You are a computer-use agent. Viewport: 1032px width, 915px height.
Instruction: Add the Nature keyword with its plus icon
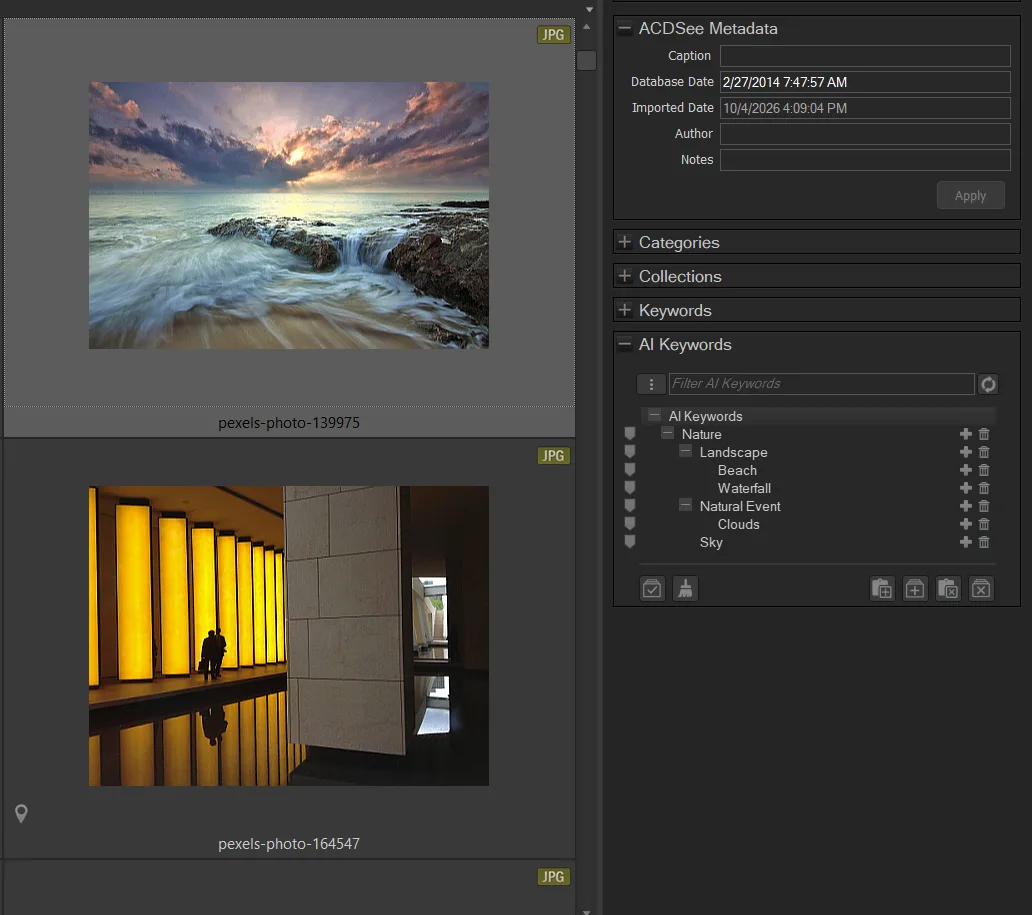pos(966,434)
